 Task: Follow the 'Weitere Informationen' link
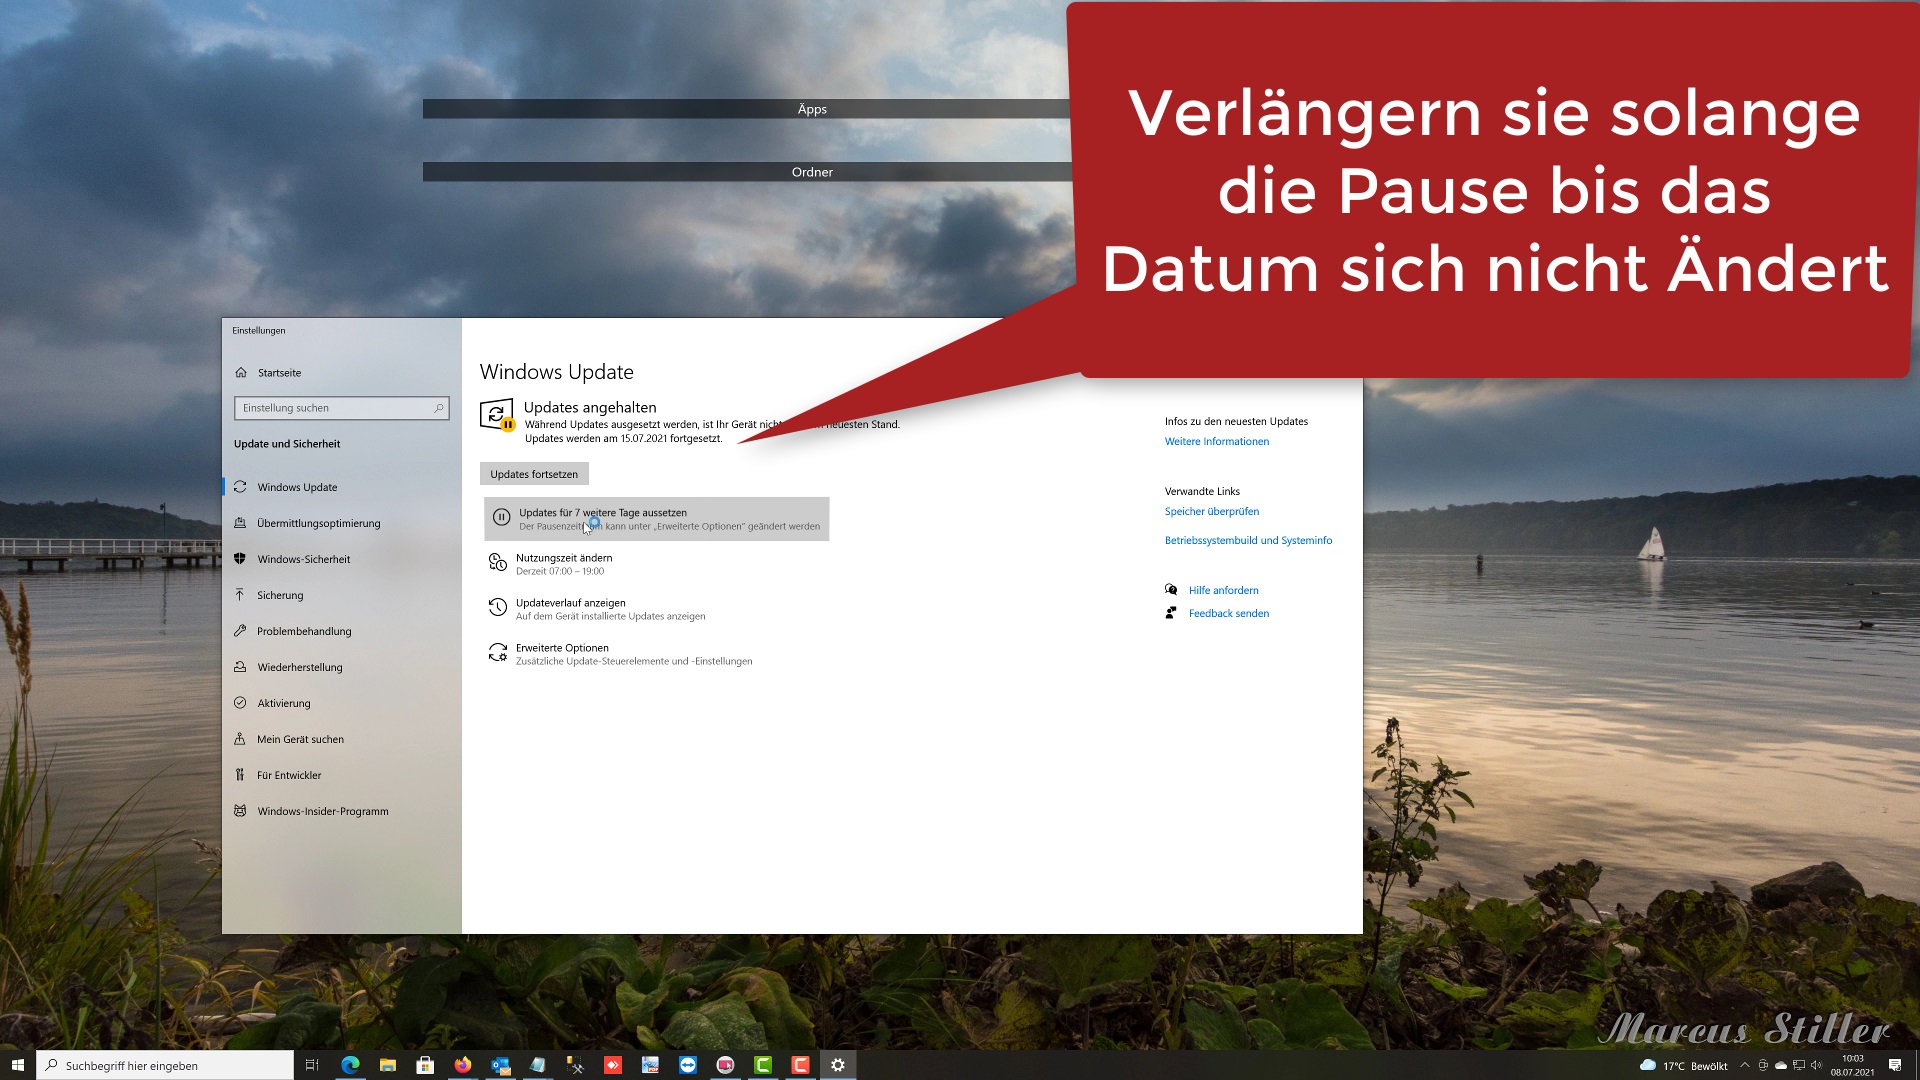[1217, 441]
